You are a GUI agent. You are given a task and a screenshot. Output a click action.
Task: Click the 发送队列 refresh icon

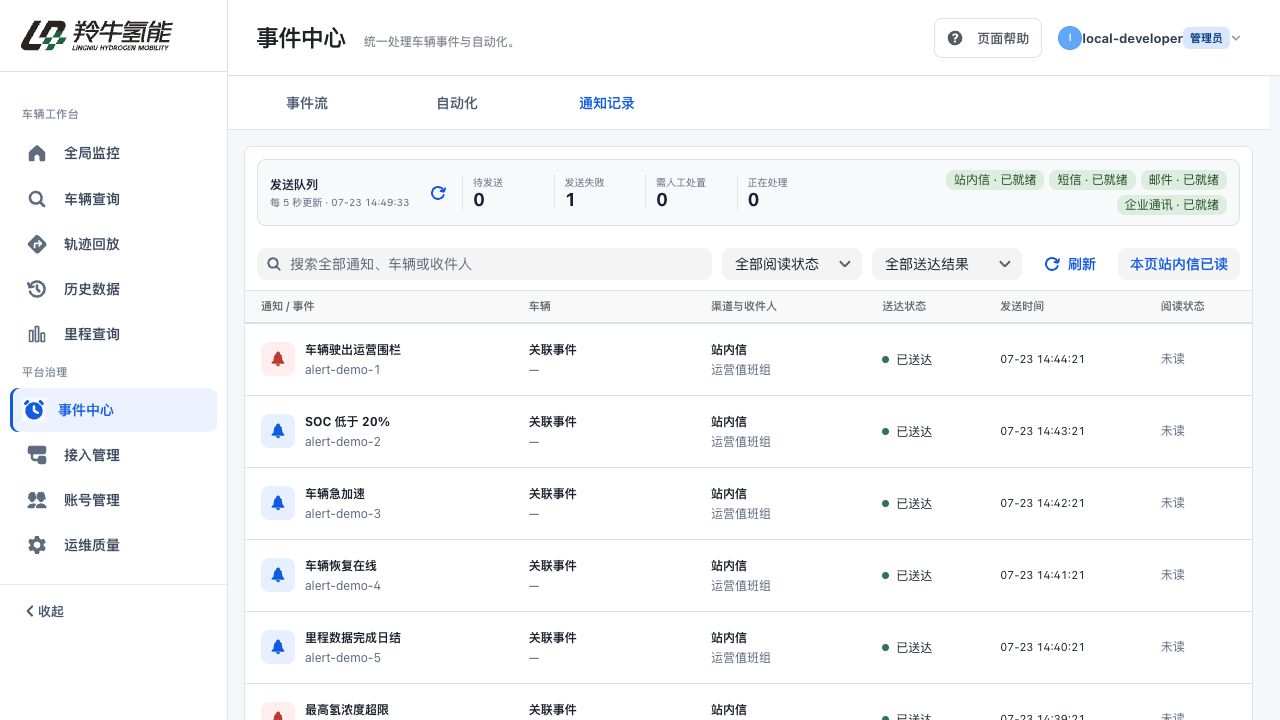(x=438, y=193)
